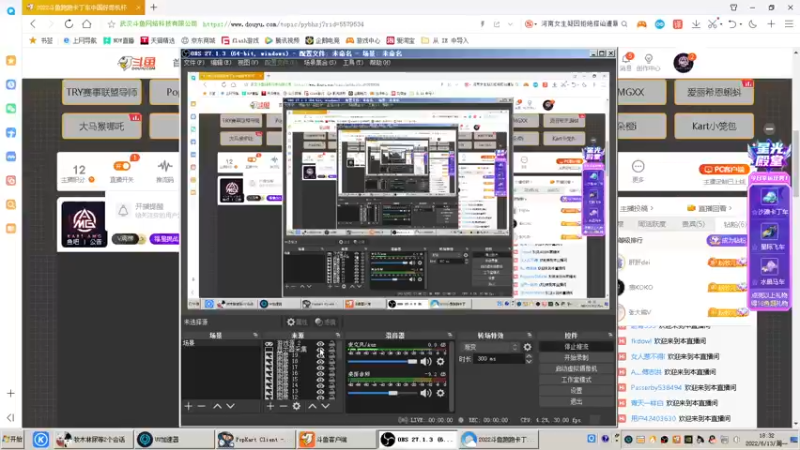
Task: Pop out the Sources dock panel icon
Action: point(337,335)
